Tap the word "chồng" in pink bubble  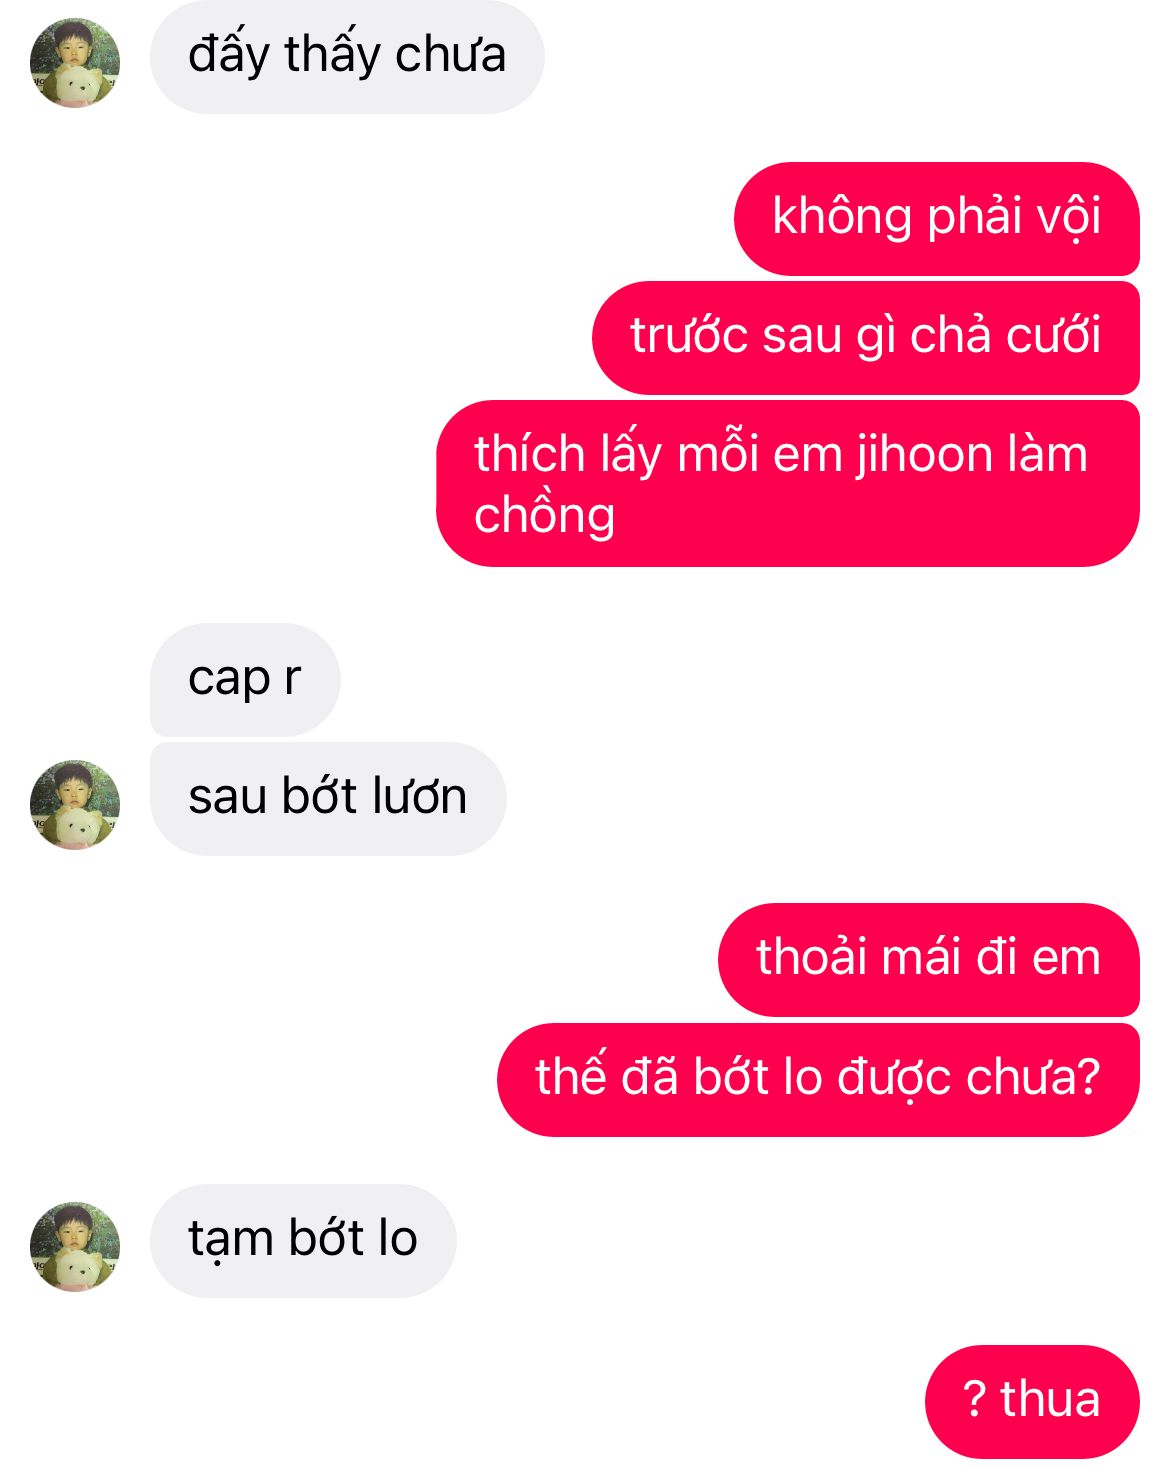(545, 516)
